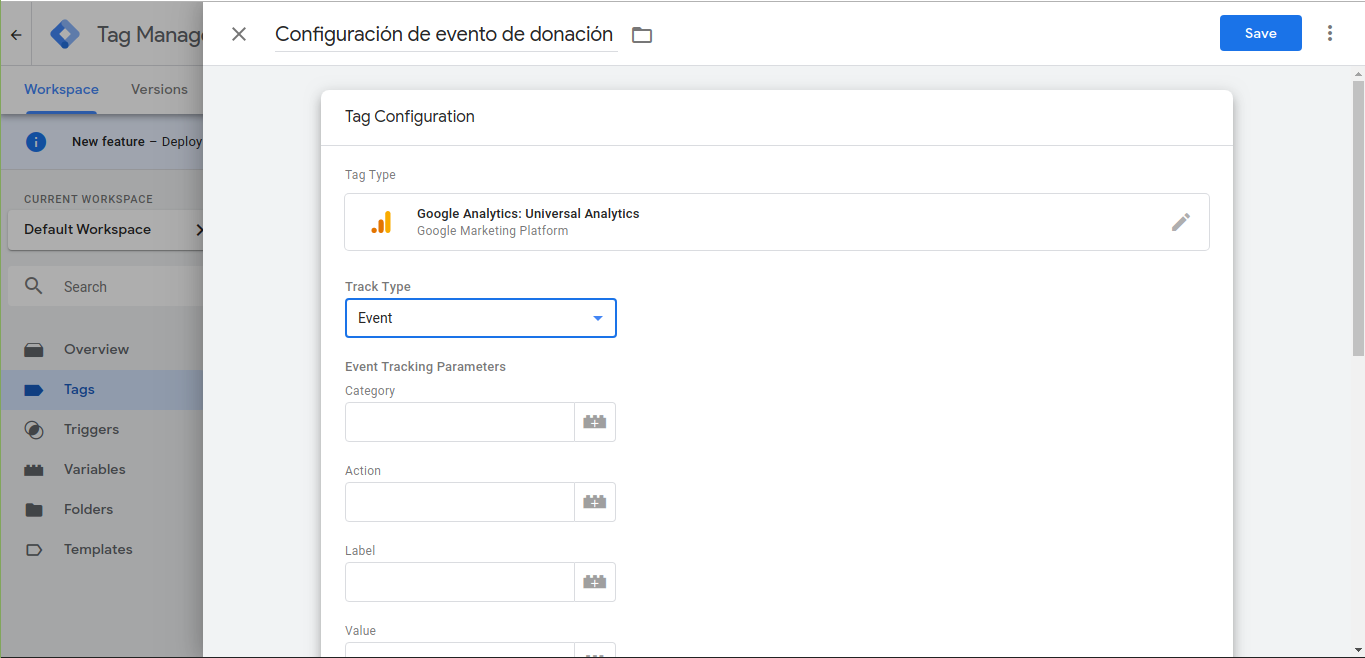The image size is (1365, 658).
Task: Click the pencil icon to edit tag type
Action: (1181, 222)
